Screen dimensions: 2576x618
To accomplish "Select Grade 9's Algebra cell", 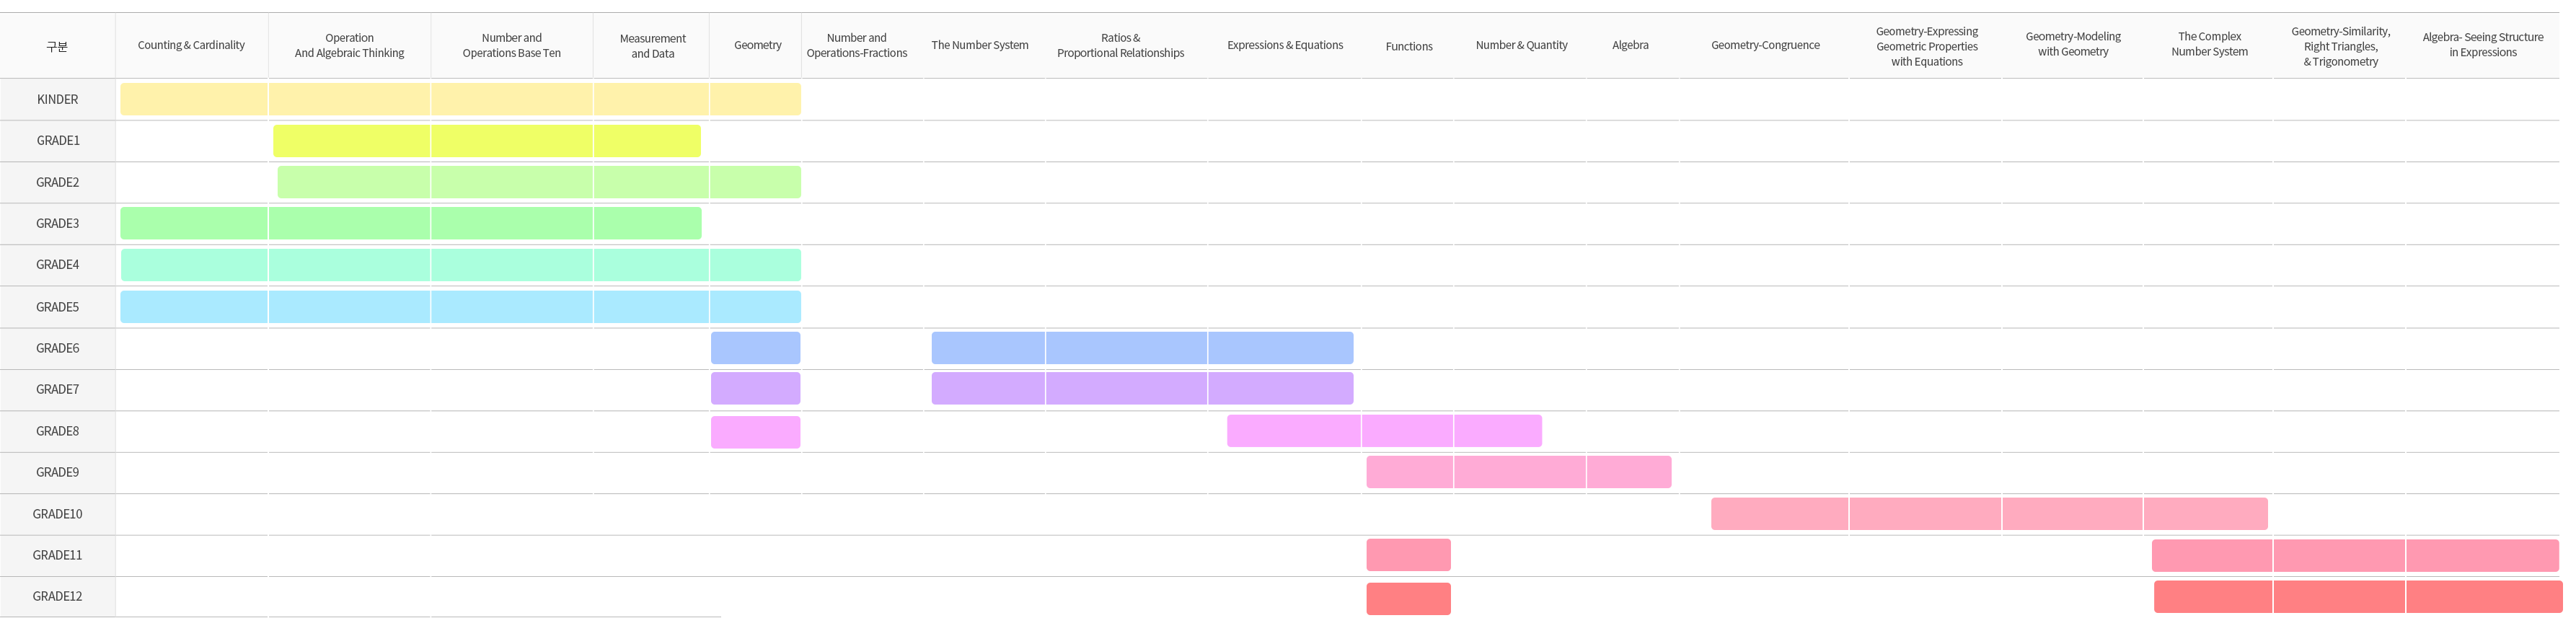I will (x=1628, y=472).
